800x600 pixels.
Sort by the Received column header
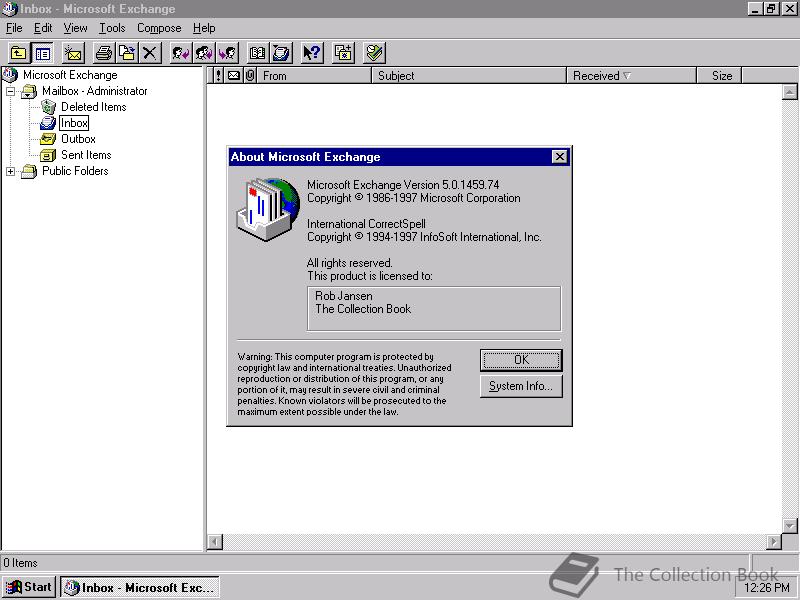click(632, 76)
